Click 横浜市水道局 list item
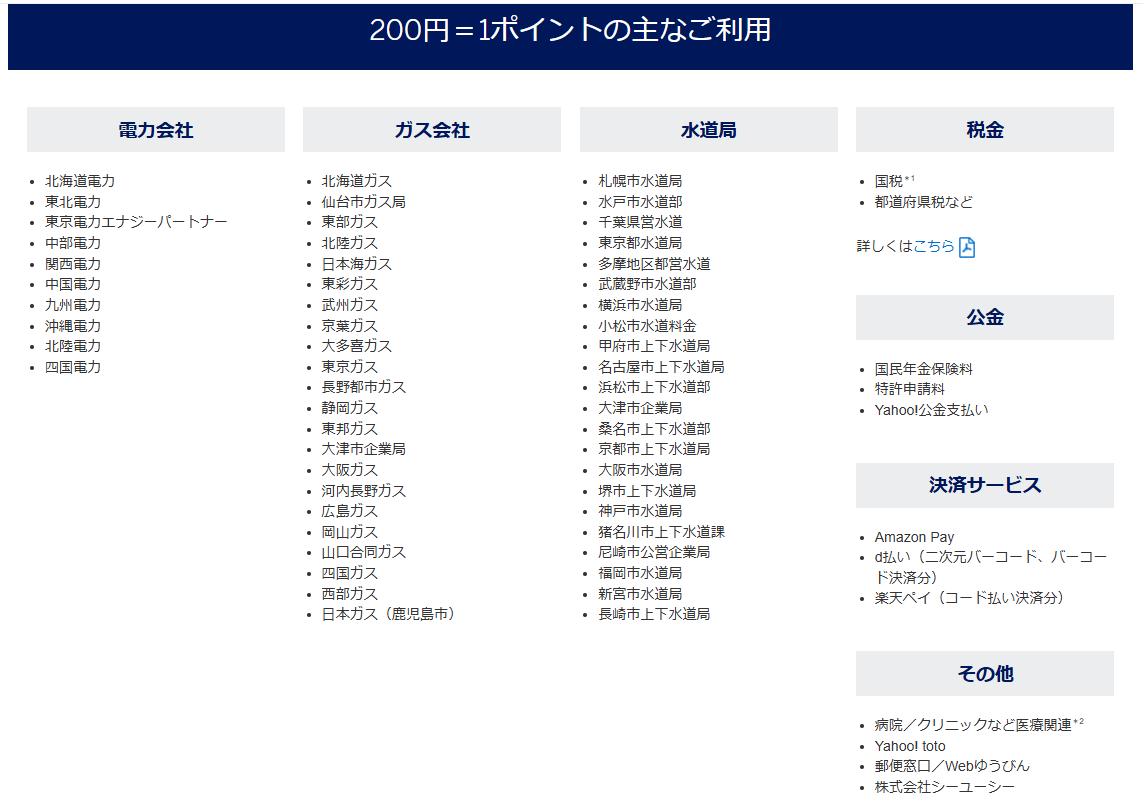The height and width of the screenshot is (810, 1143). click(x=640, y=305)
